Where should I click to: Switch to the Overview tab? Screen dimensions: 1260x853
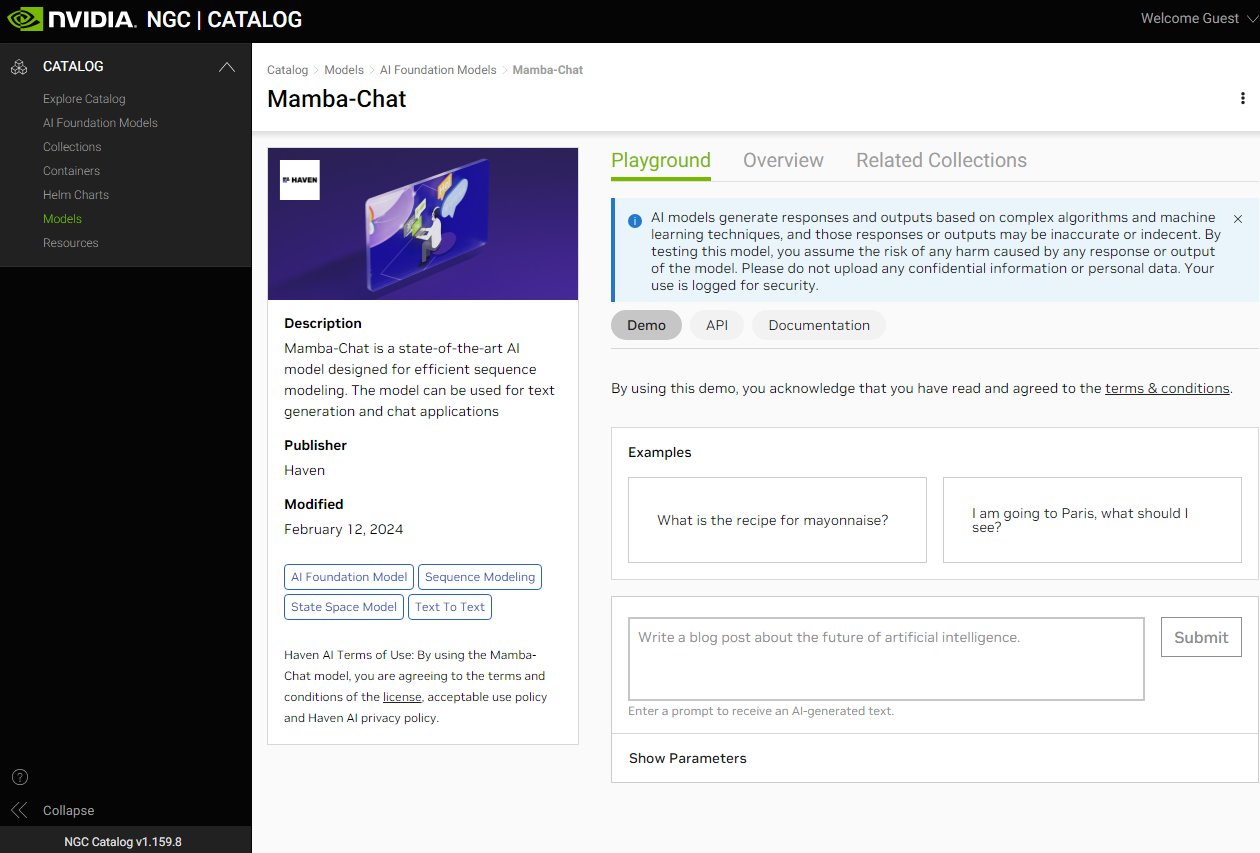783,161
